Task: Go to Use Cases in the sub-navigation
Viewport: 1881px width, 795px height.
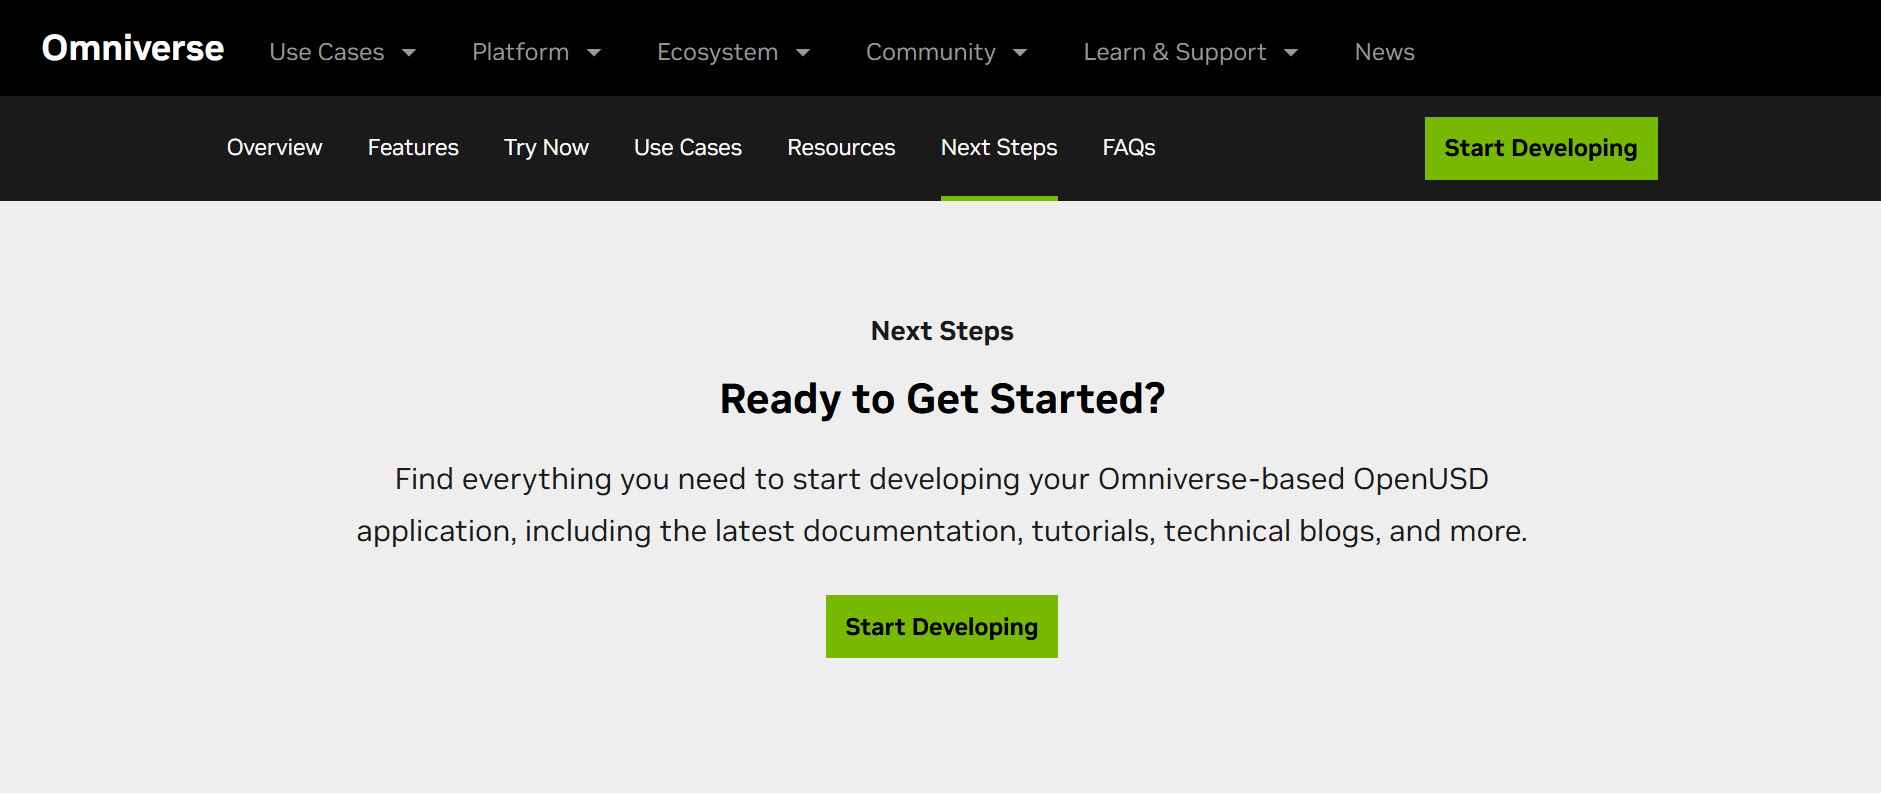Action: [x=688, y=148]
